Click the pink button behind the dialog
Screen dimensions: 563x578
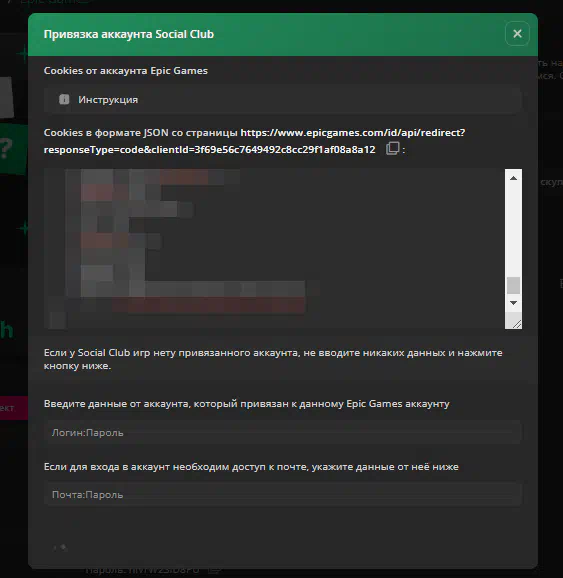(14, 408)
